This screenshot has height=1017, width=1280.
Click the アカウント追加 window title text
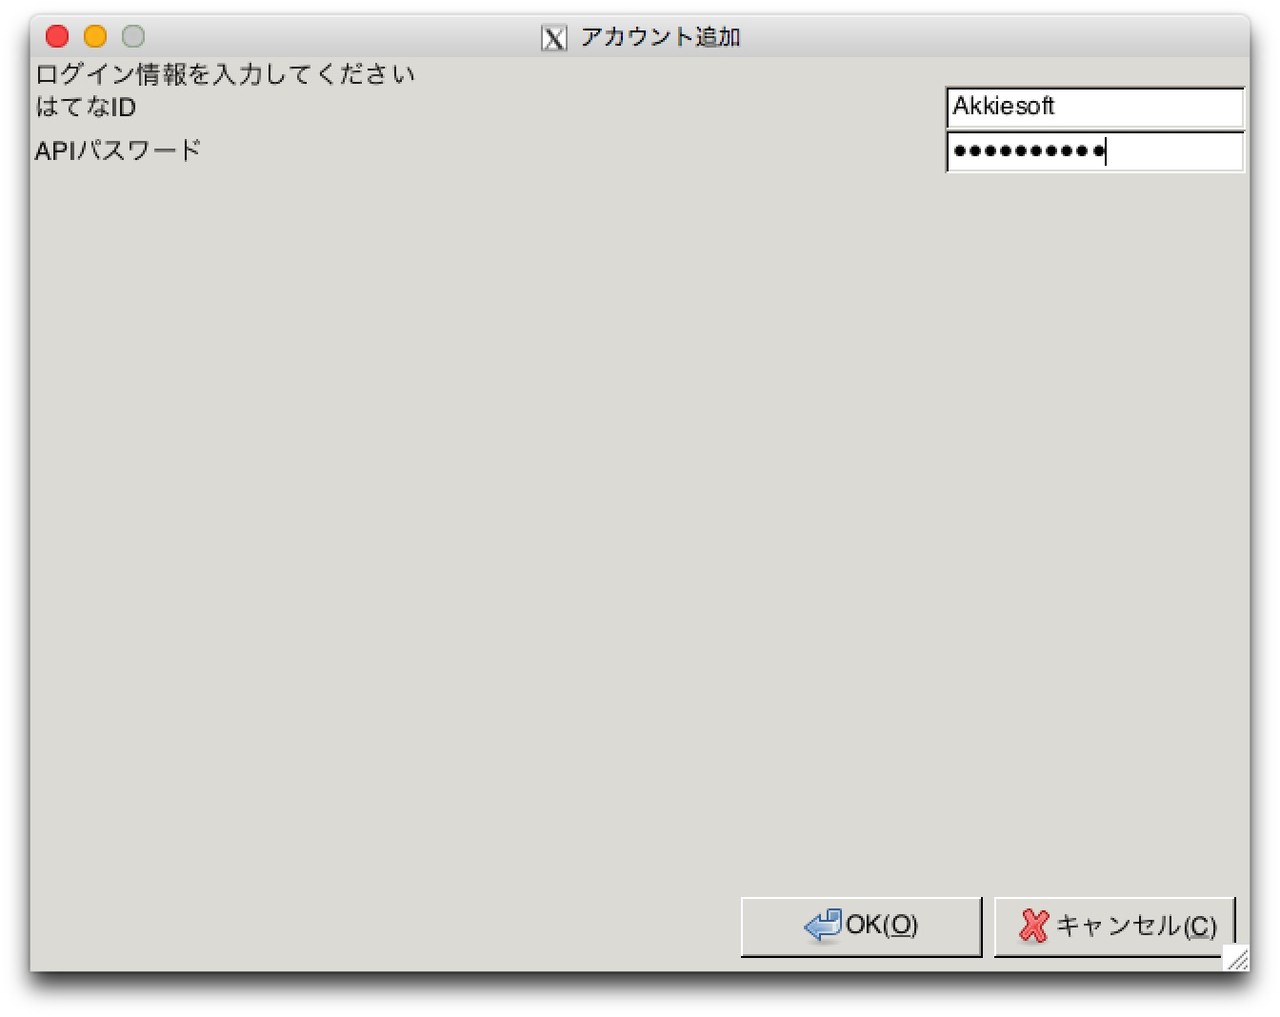coord(660,37)
